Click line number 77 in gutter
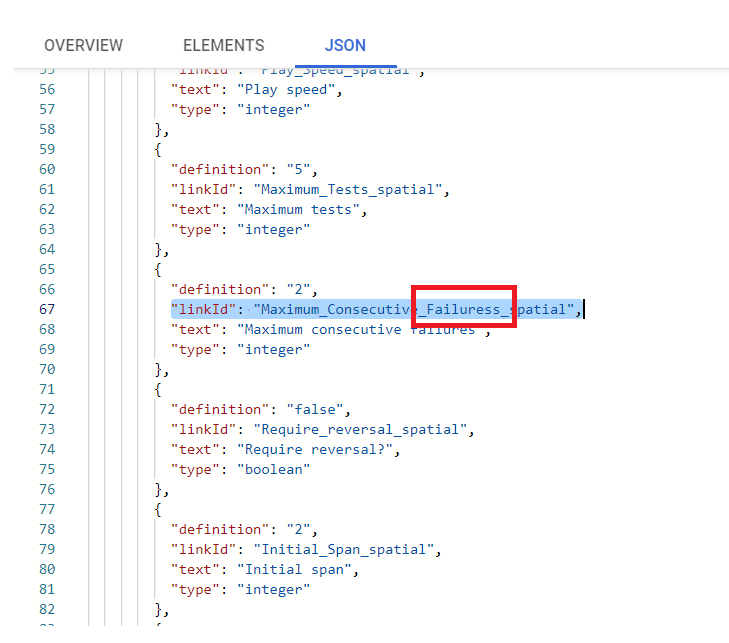This screenshot has height=643, width=729. coord(47,509)
